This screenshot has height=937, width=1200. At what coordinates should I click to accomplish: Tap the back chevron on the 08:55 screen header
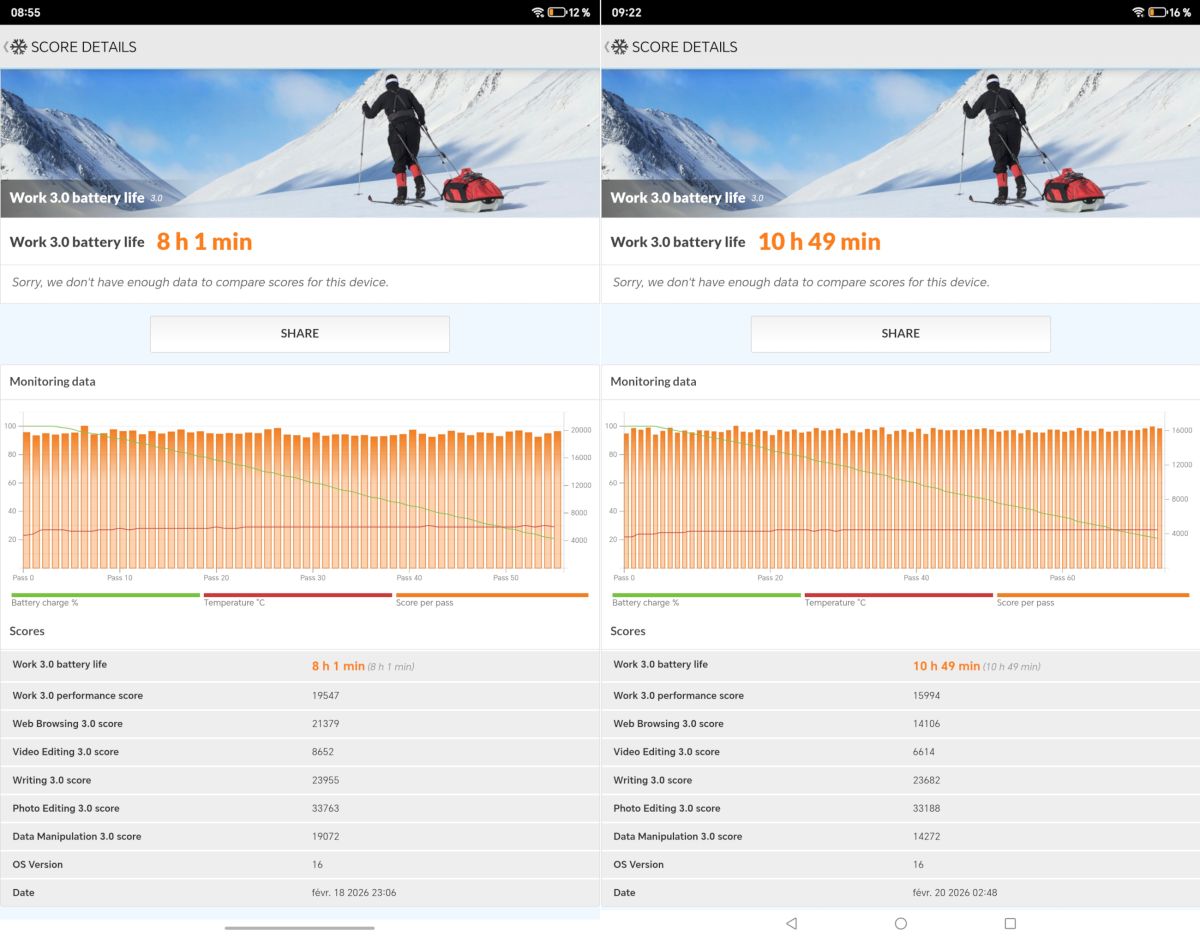[6, 47]
